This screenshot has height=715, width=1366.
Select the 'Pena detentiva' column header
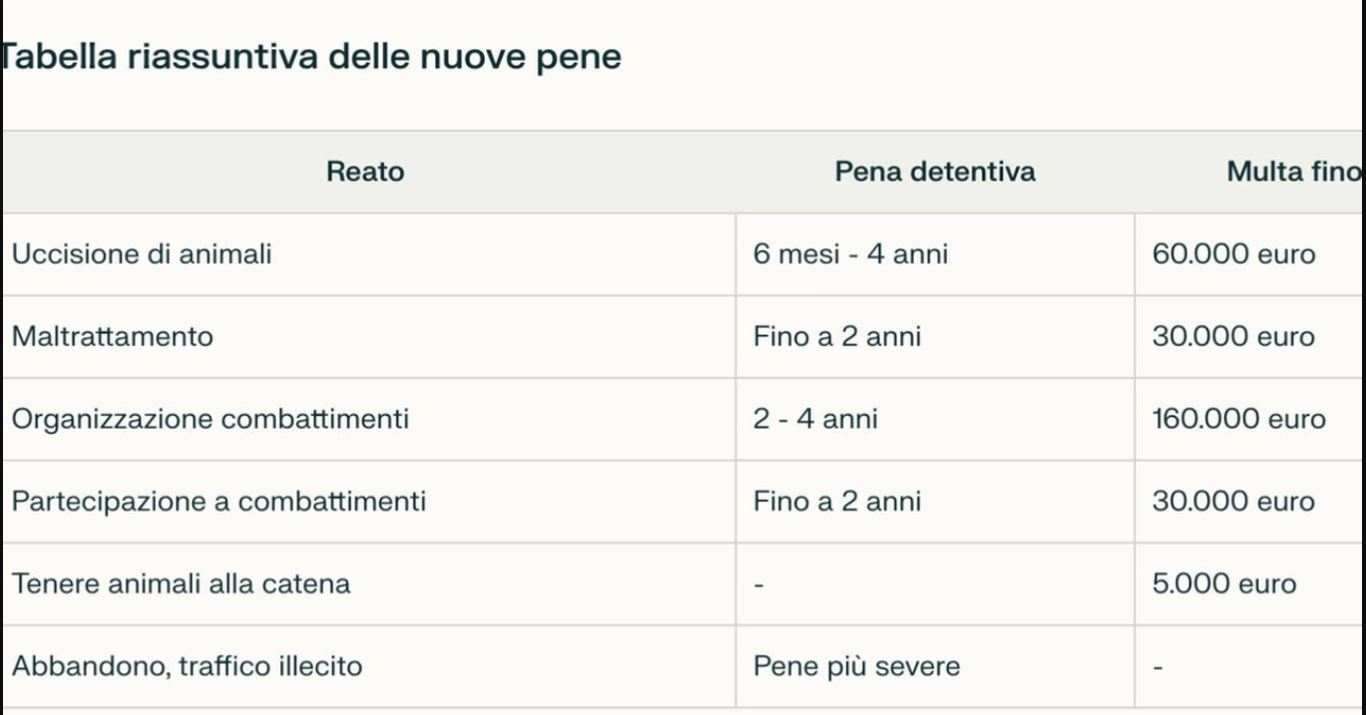[935, 172]
